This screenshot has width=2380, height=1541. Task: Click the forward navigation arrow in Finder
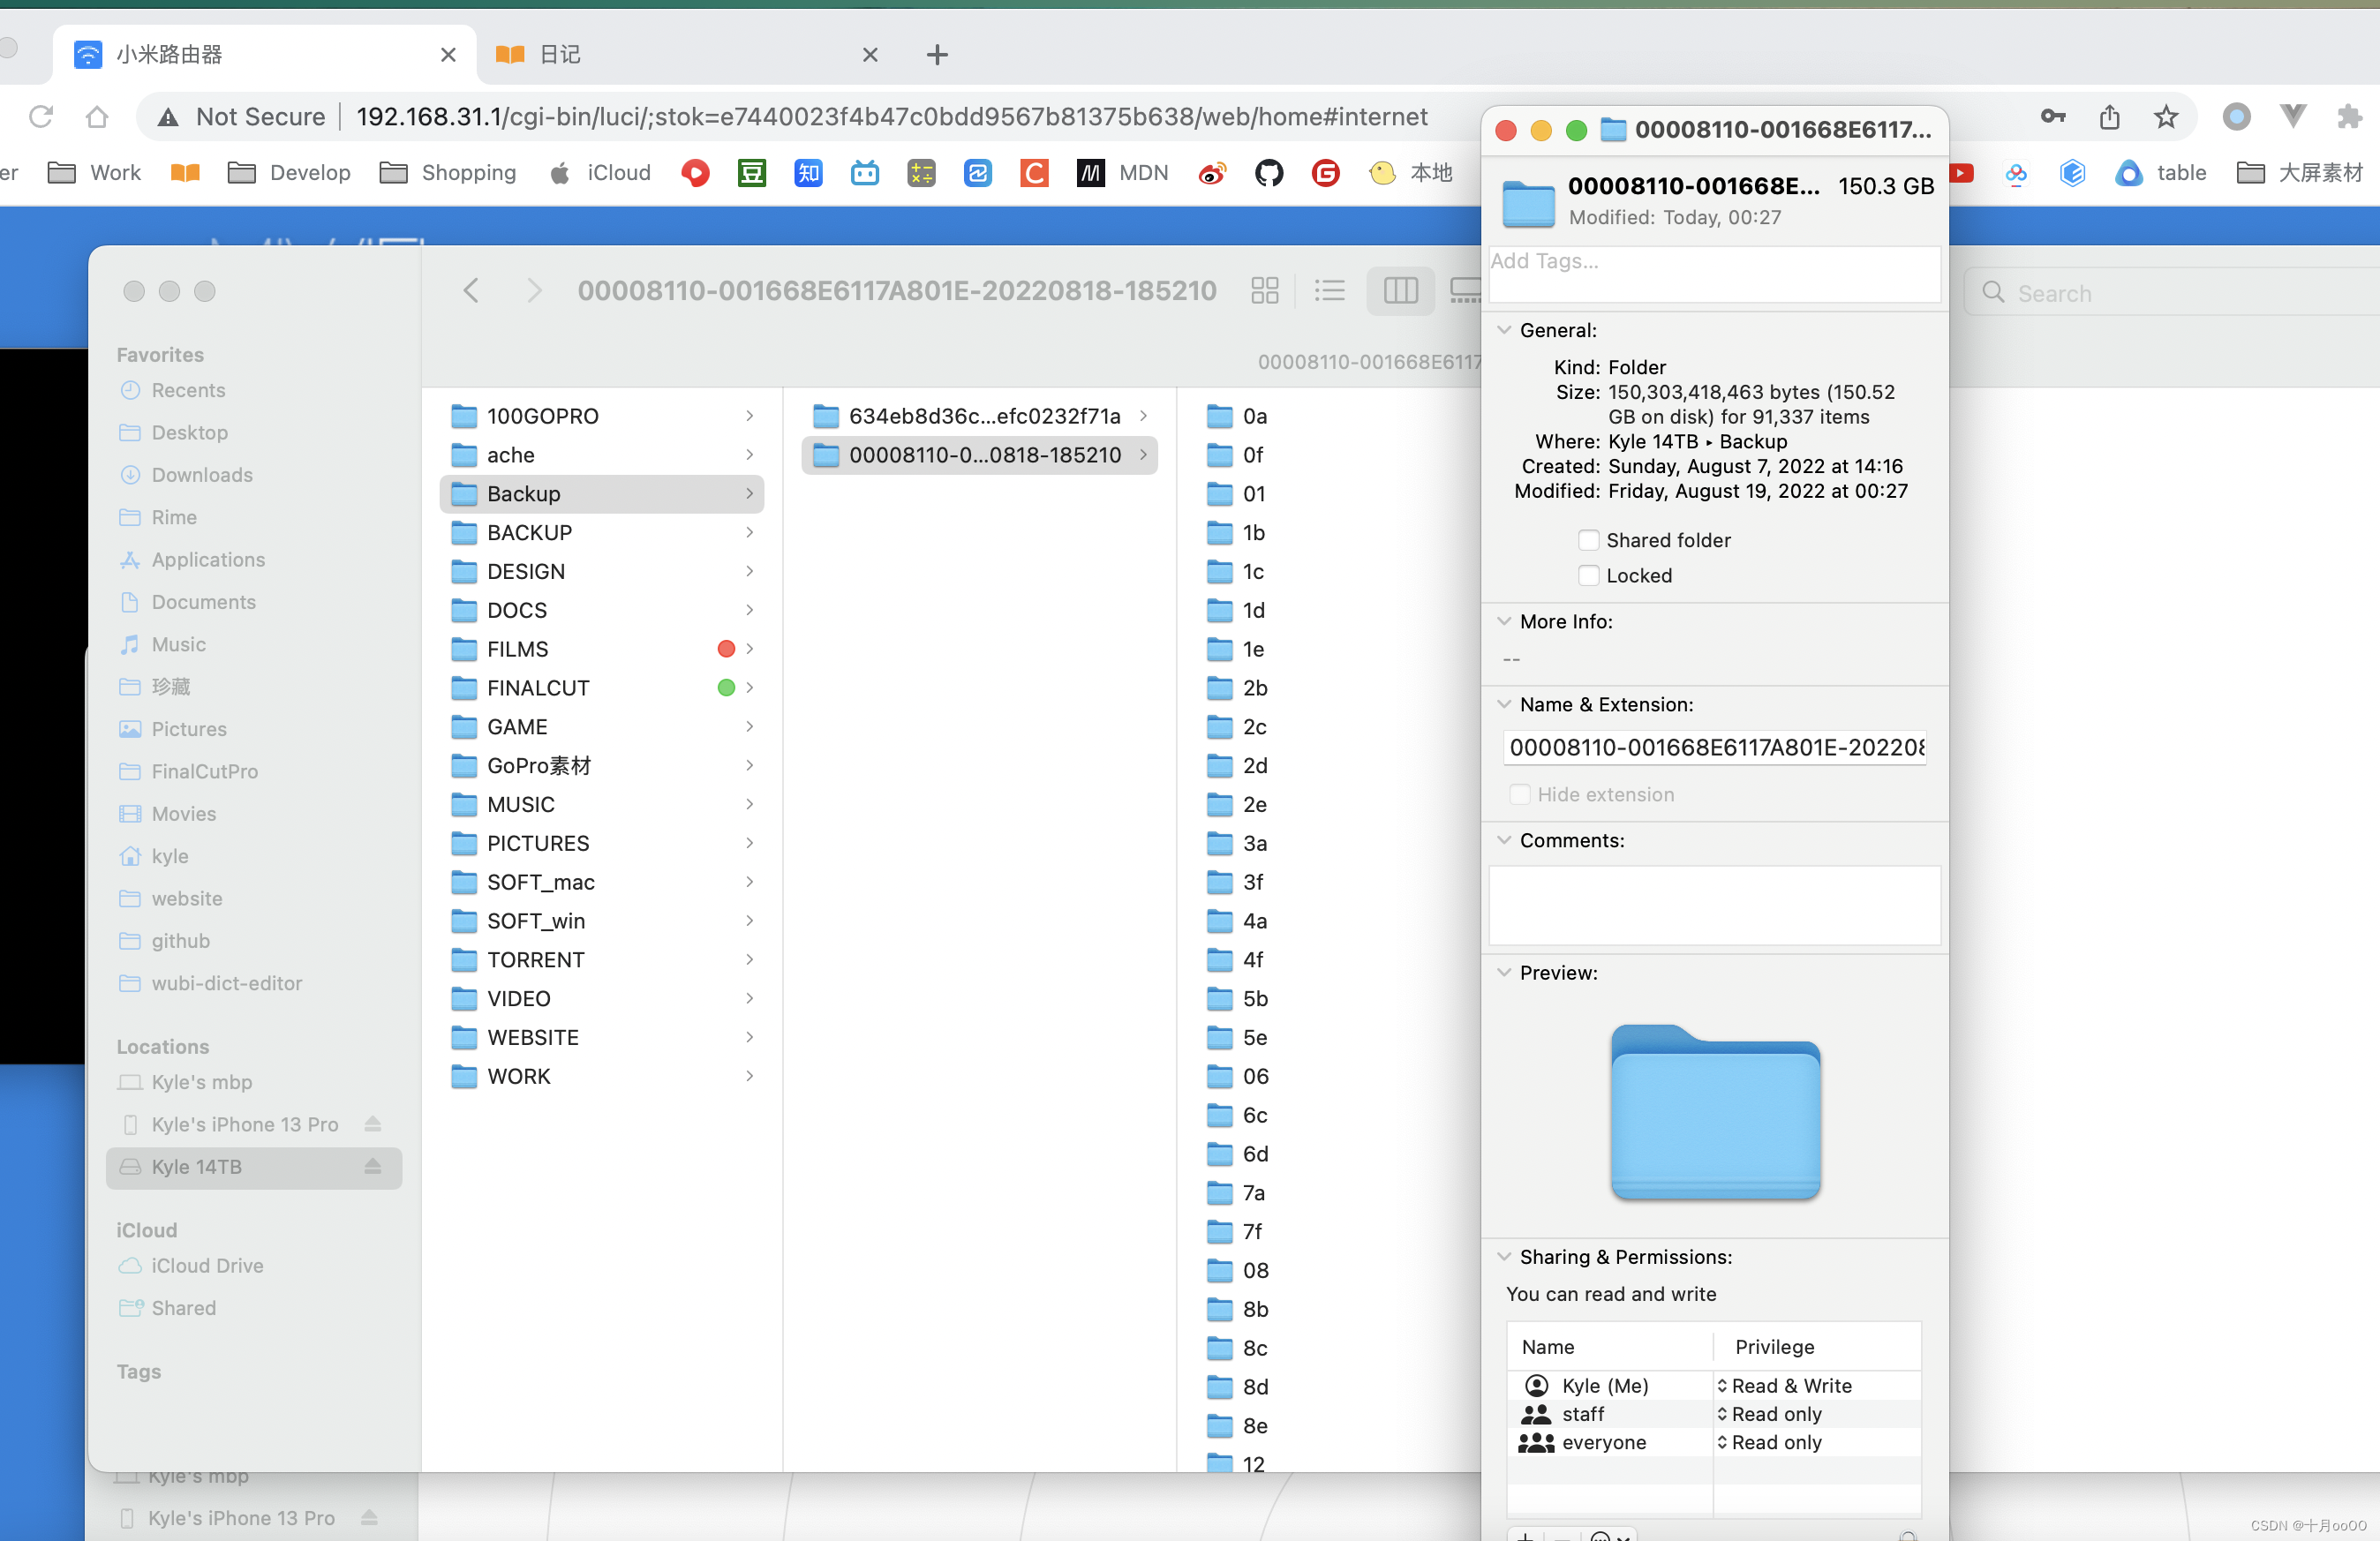(534, 289)
